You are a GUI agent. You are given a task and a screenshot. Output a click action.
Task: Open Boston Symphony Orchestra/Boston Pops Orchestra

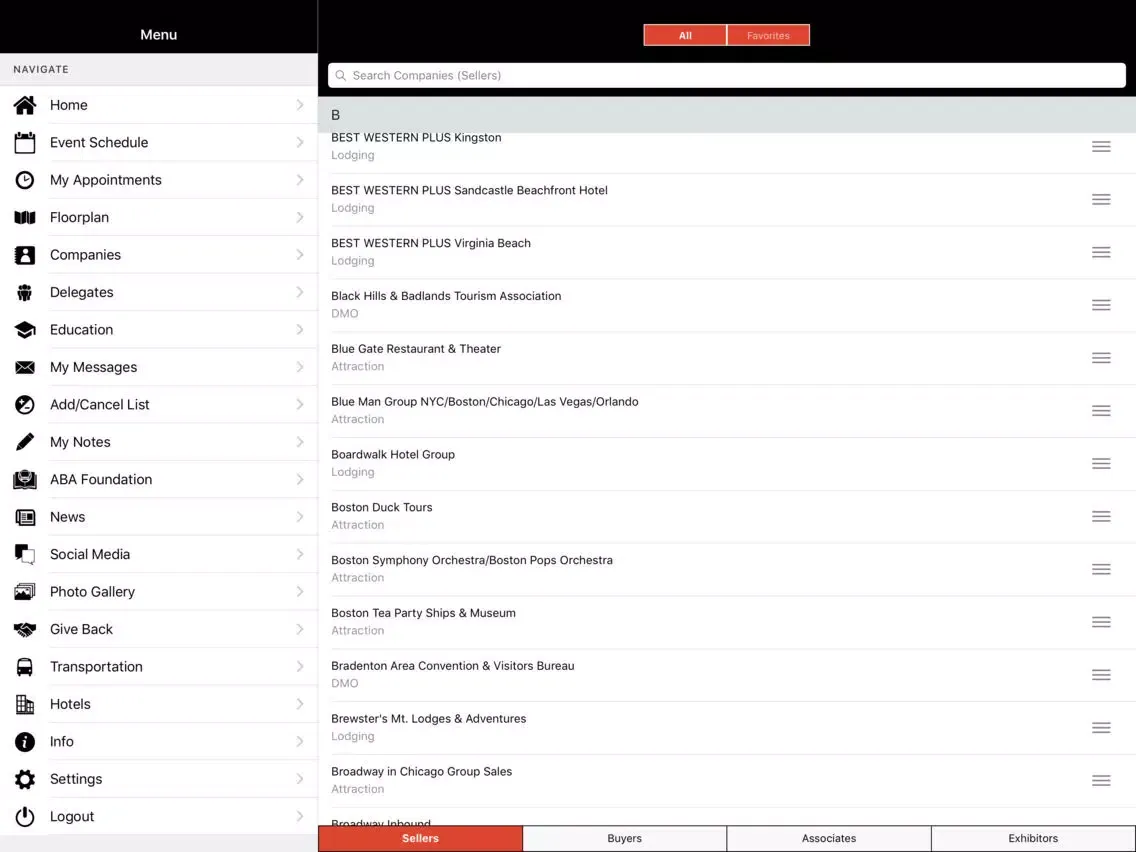pos(727,569)
